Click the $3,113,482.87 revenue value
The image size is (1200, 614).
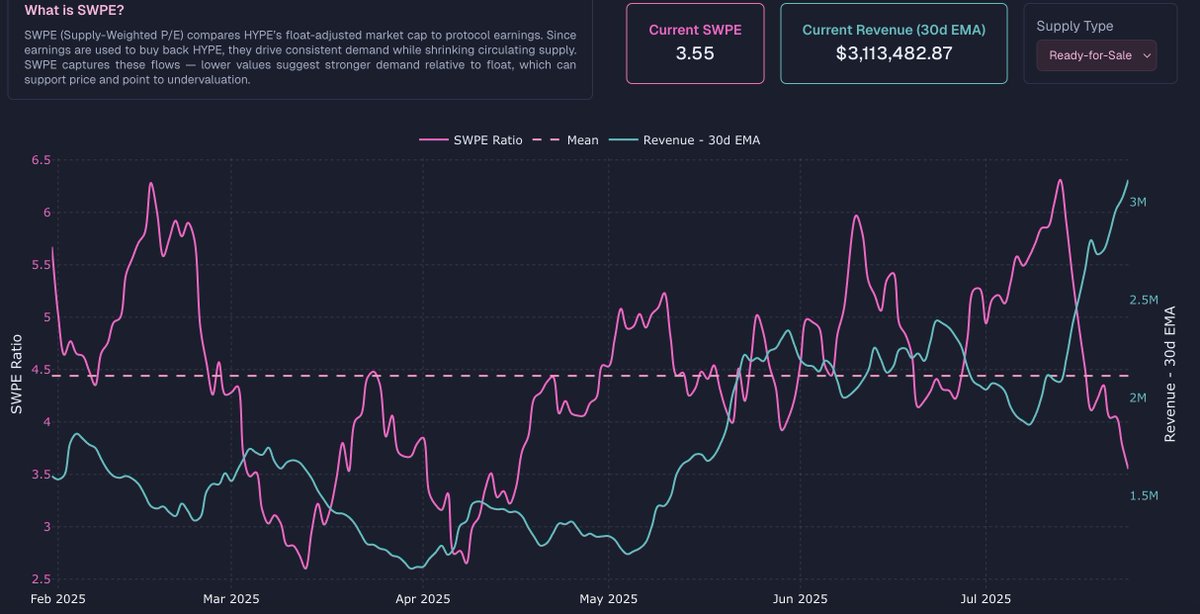click(x=894, y=54)
